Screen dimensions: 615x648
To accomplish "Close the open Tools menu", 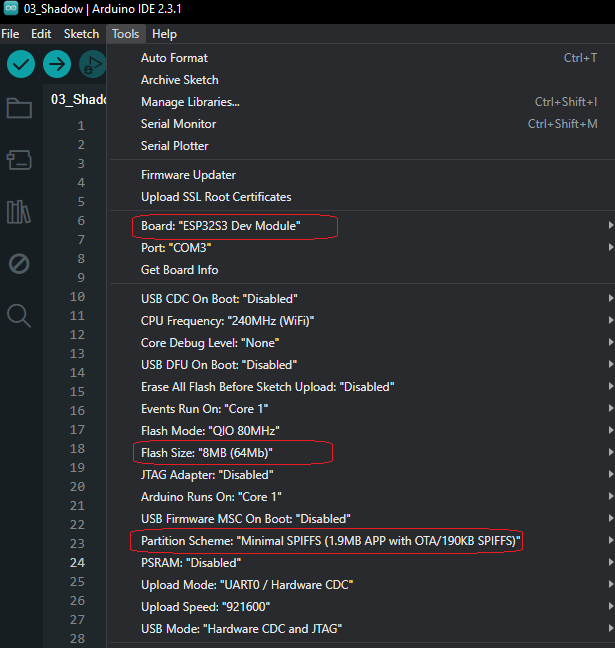I will coord(126,34).
